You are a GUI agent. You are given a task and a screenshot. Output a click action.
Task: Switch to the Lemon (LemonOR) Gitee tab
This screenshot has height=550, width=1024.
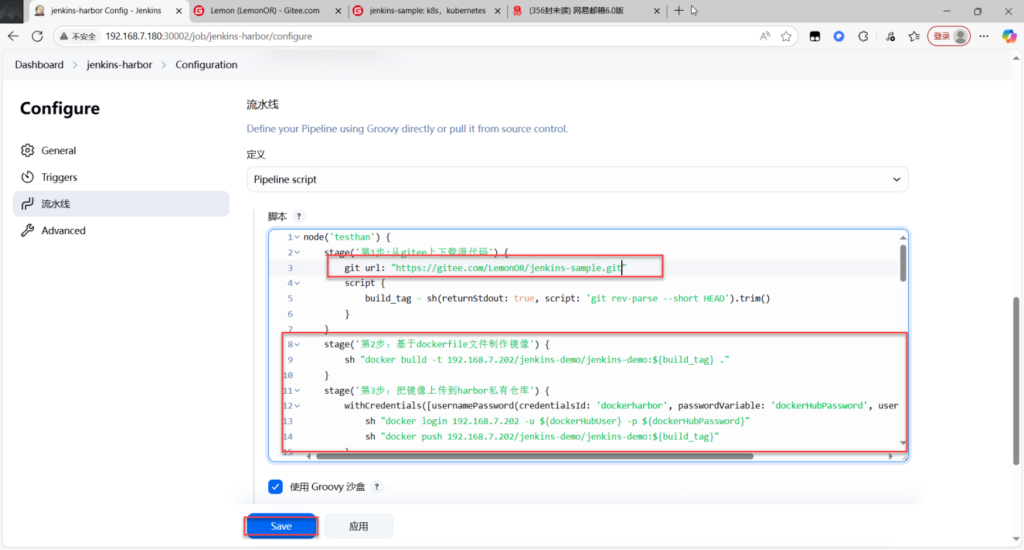click(265, 11)
